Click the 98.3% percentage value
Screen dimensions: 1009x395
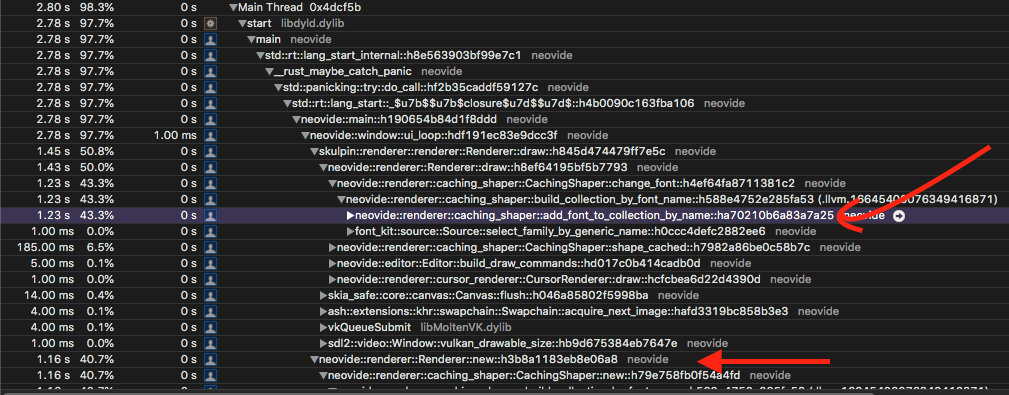coord(98,8)
